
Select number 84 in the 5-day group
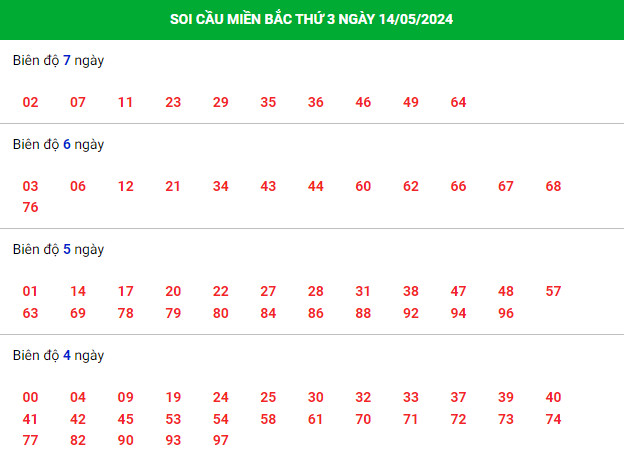coord(268,313)
